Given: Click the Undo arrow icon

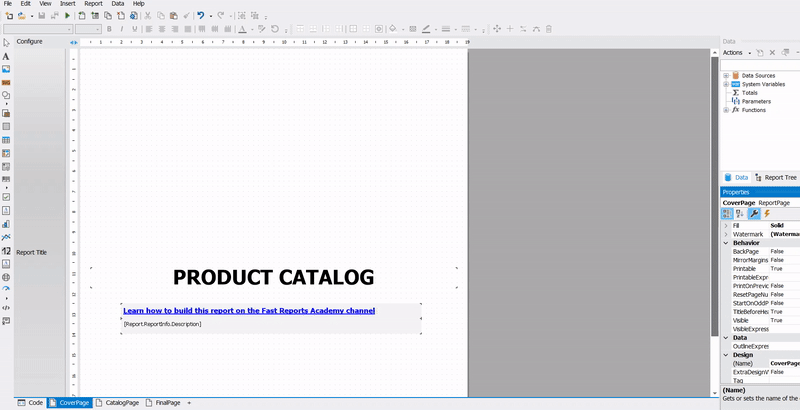Looking at the screenshot, I should [x=200, y=16].
